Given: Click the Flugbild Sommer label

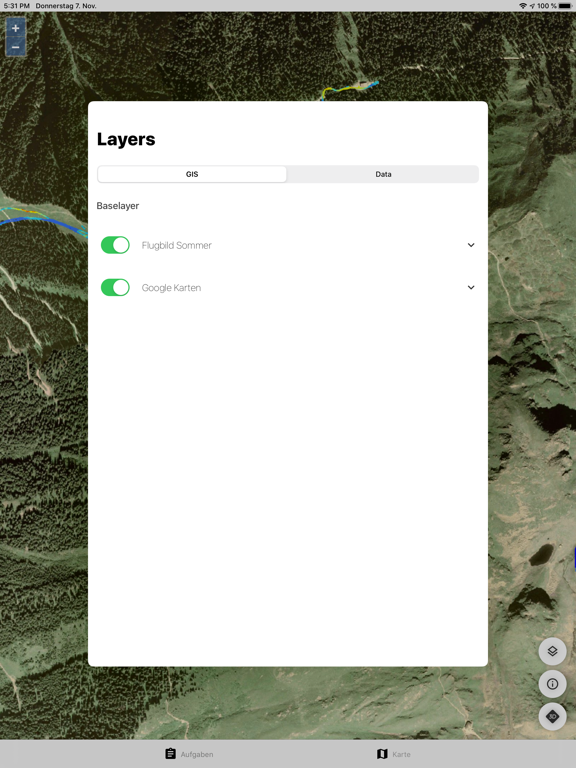Looking at the screenshot, I should tap(176, 245).
